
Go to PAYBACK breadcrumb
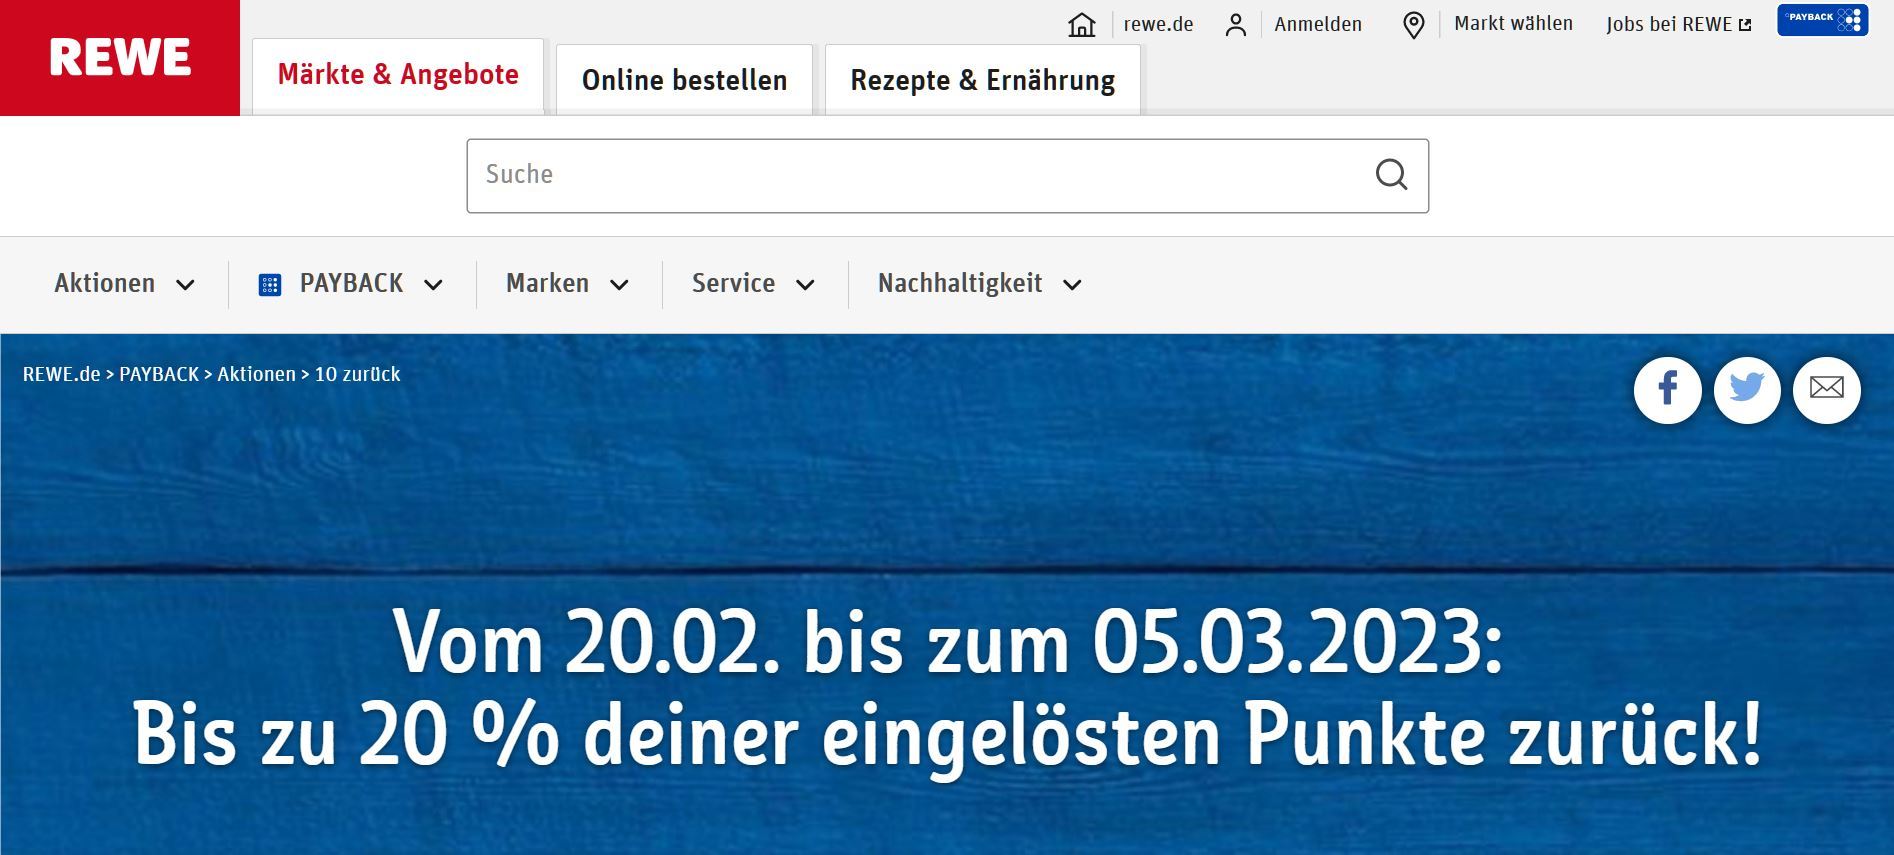click(x=159, y=374)
